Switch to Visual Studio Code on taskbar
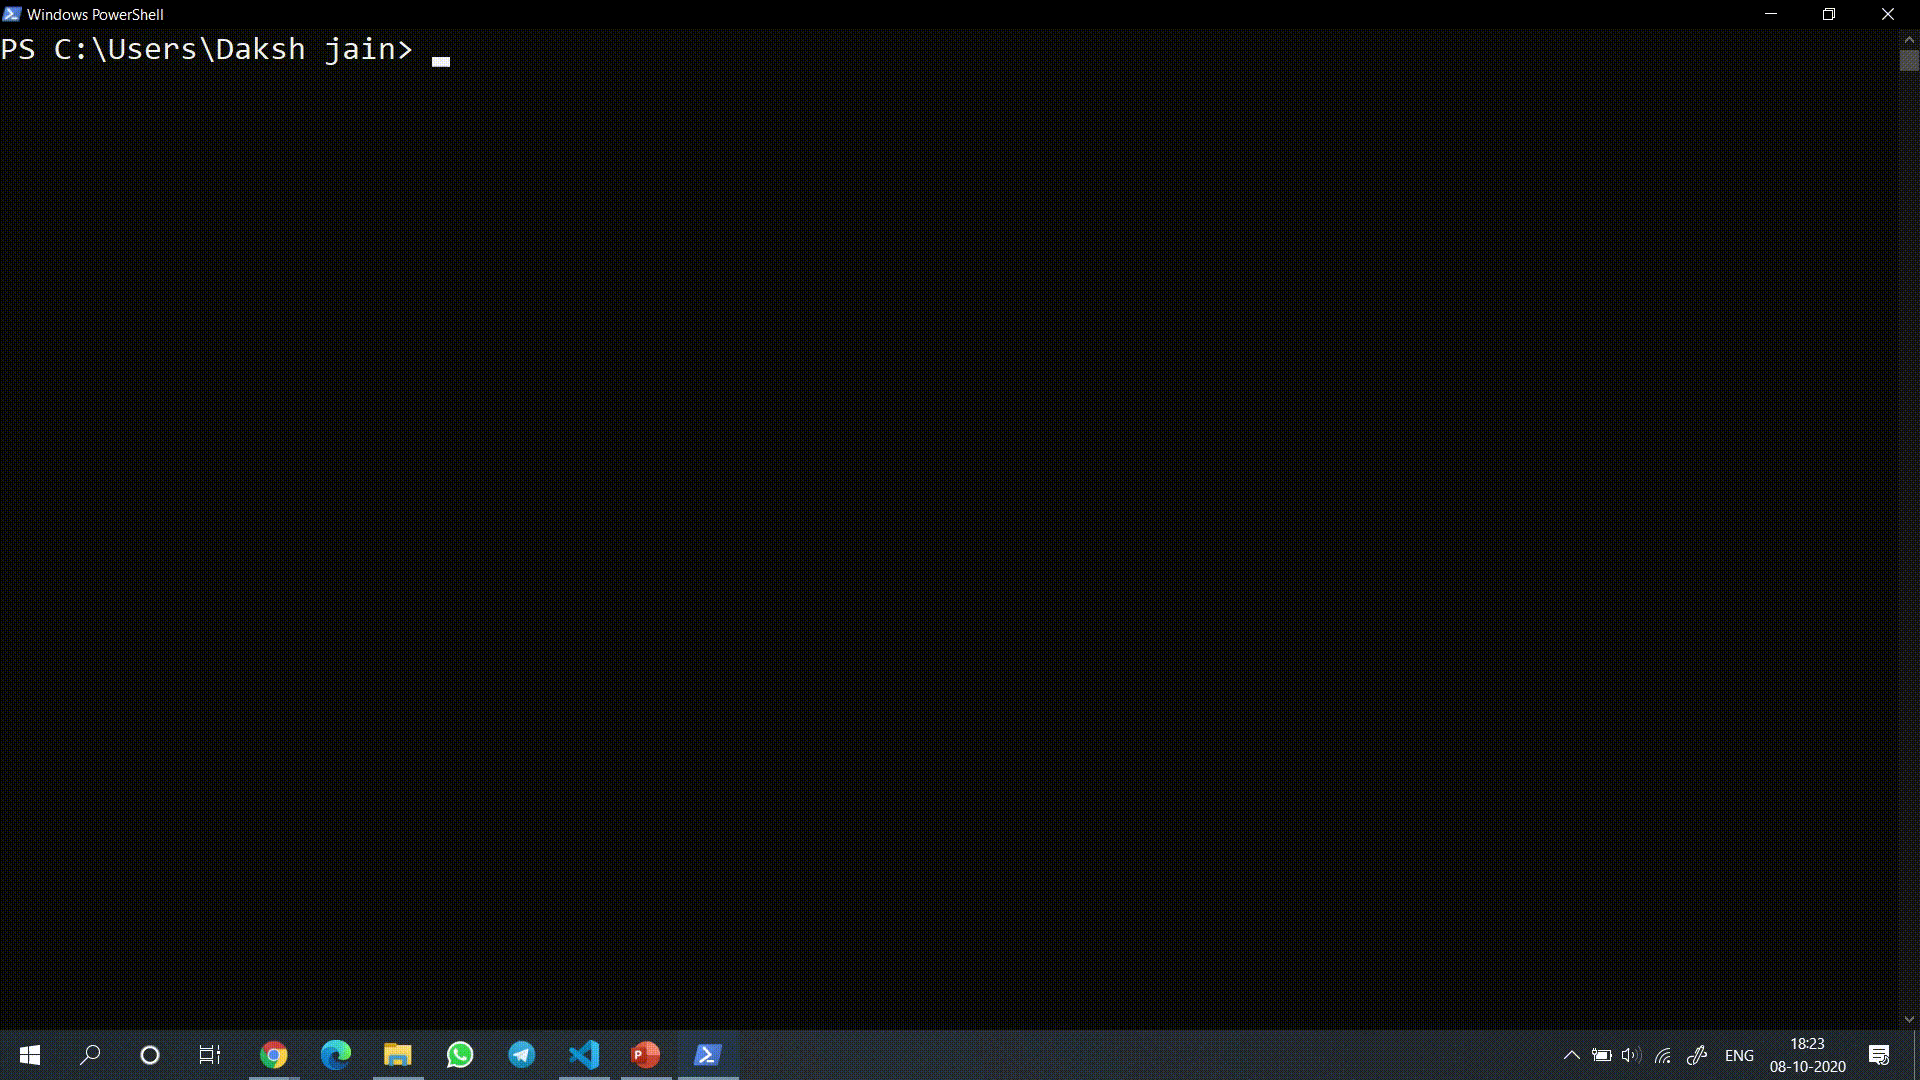The width and height of the screenshot is (1920, 1080). [x=584, y=1055]
